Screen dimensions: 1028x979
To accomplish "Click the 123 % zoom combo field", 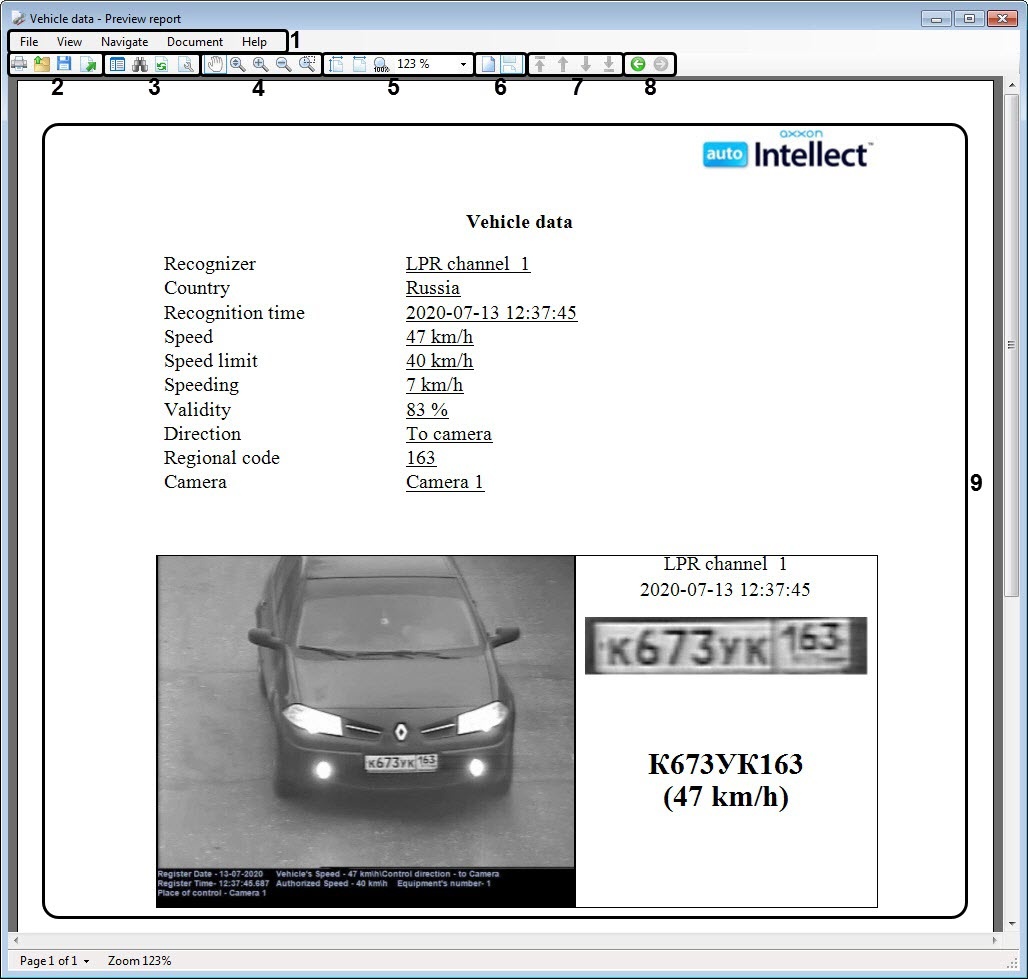I will 431,64.
